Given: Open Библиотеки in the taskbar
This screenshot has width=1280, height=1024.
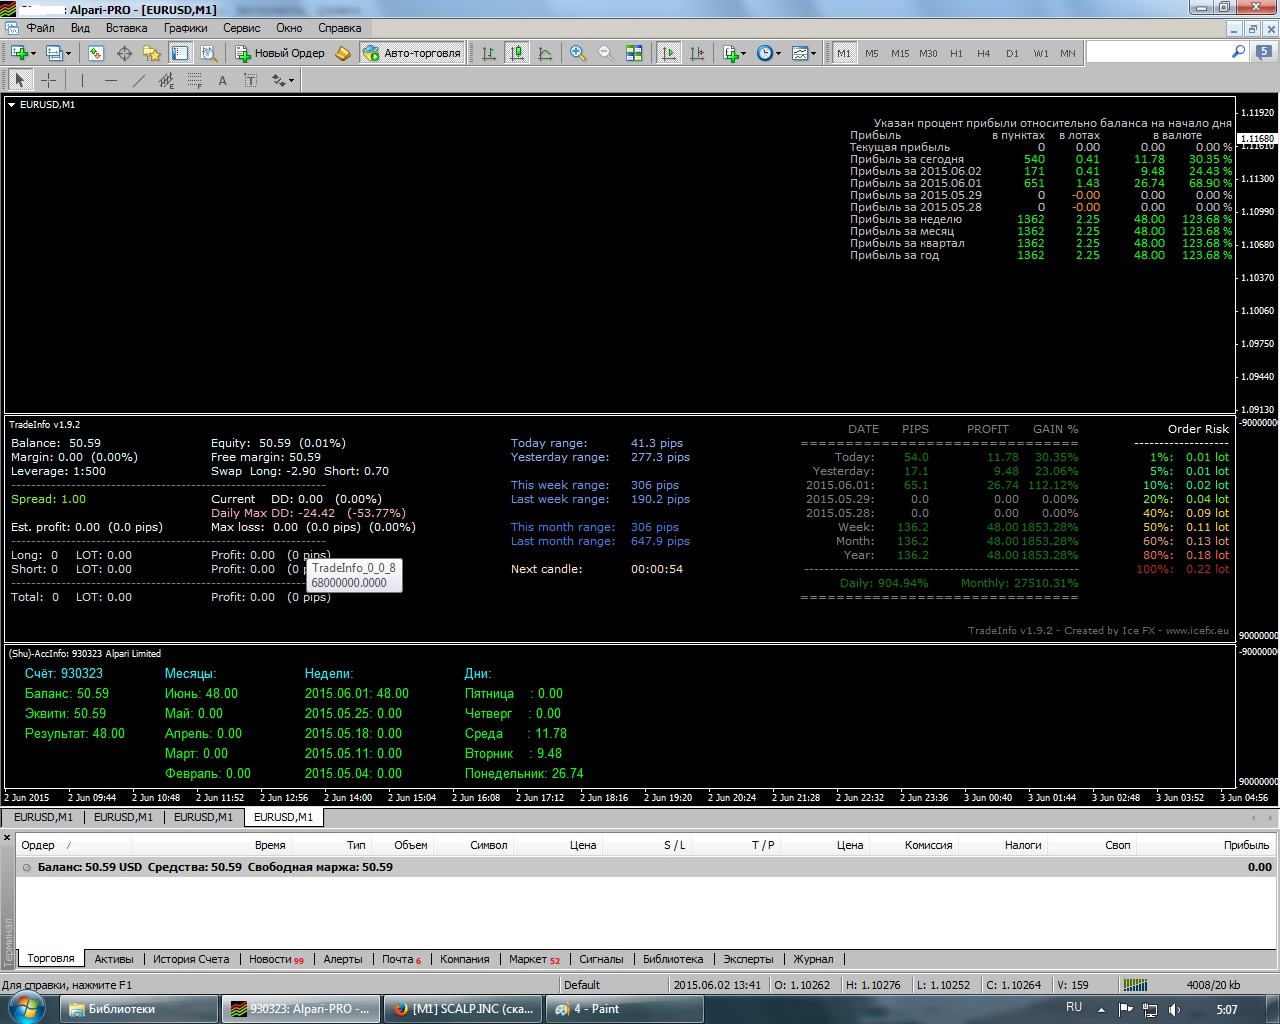Looking at the screenshot, I should coord(139,1009).
